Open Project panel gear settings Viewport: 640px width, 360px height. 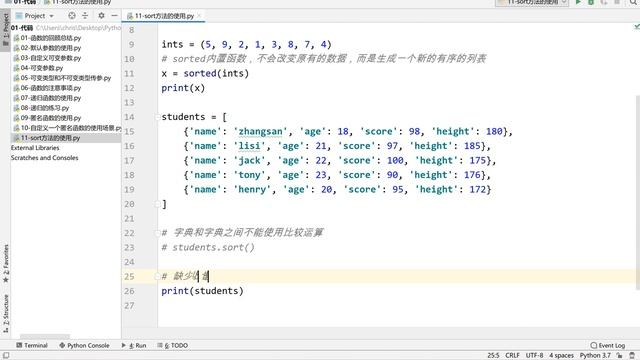point(101,16)
